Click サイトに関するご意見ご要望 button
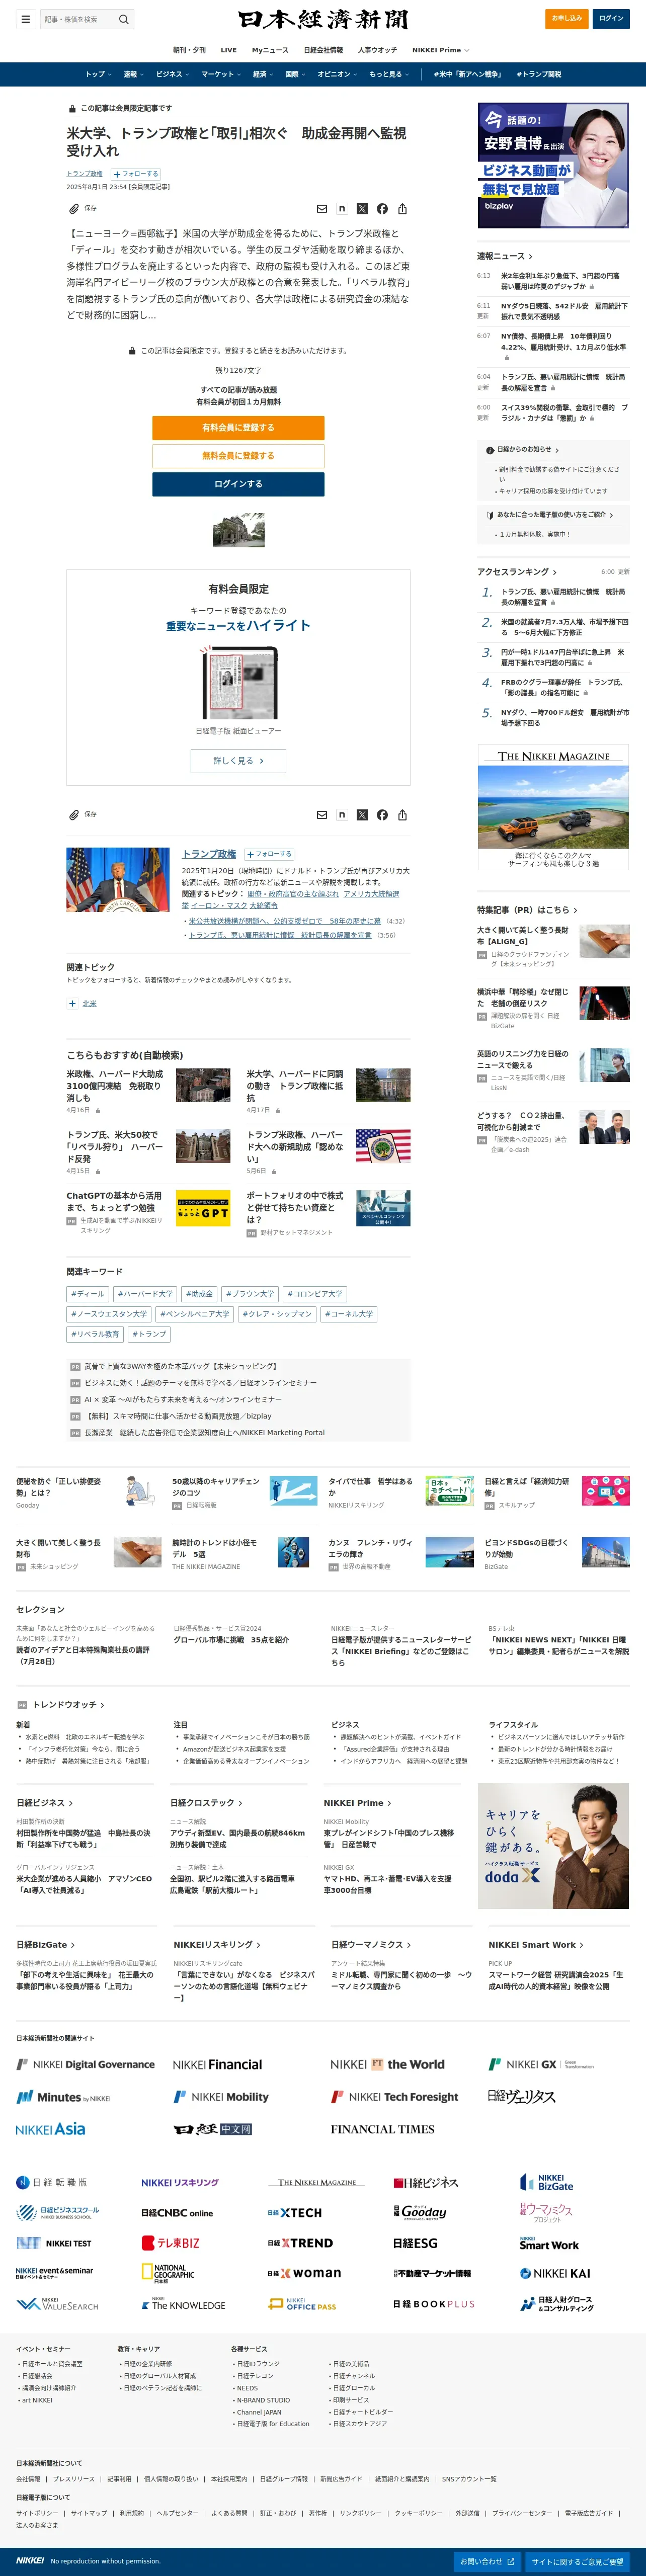 click(x=577, y=2561)
